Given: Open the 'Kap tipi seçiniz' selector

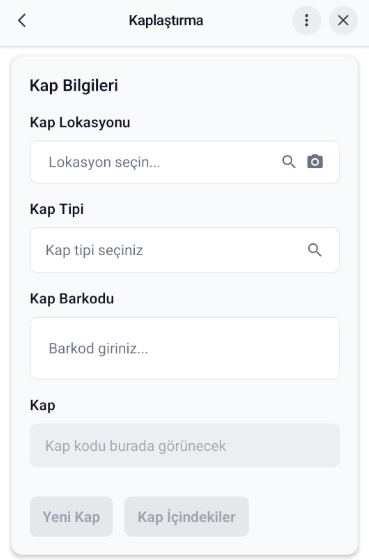Looking at the screenshot, I should (x=185, y=250).
